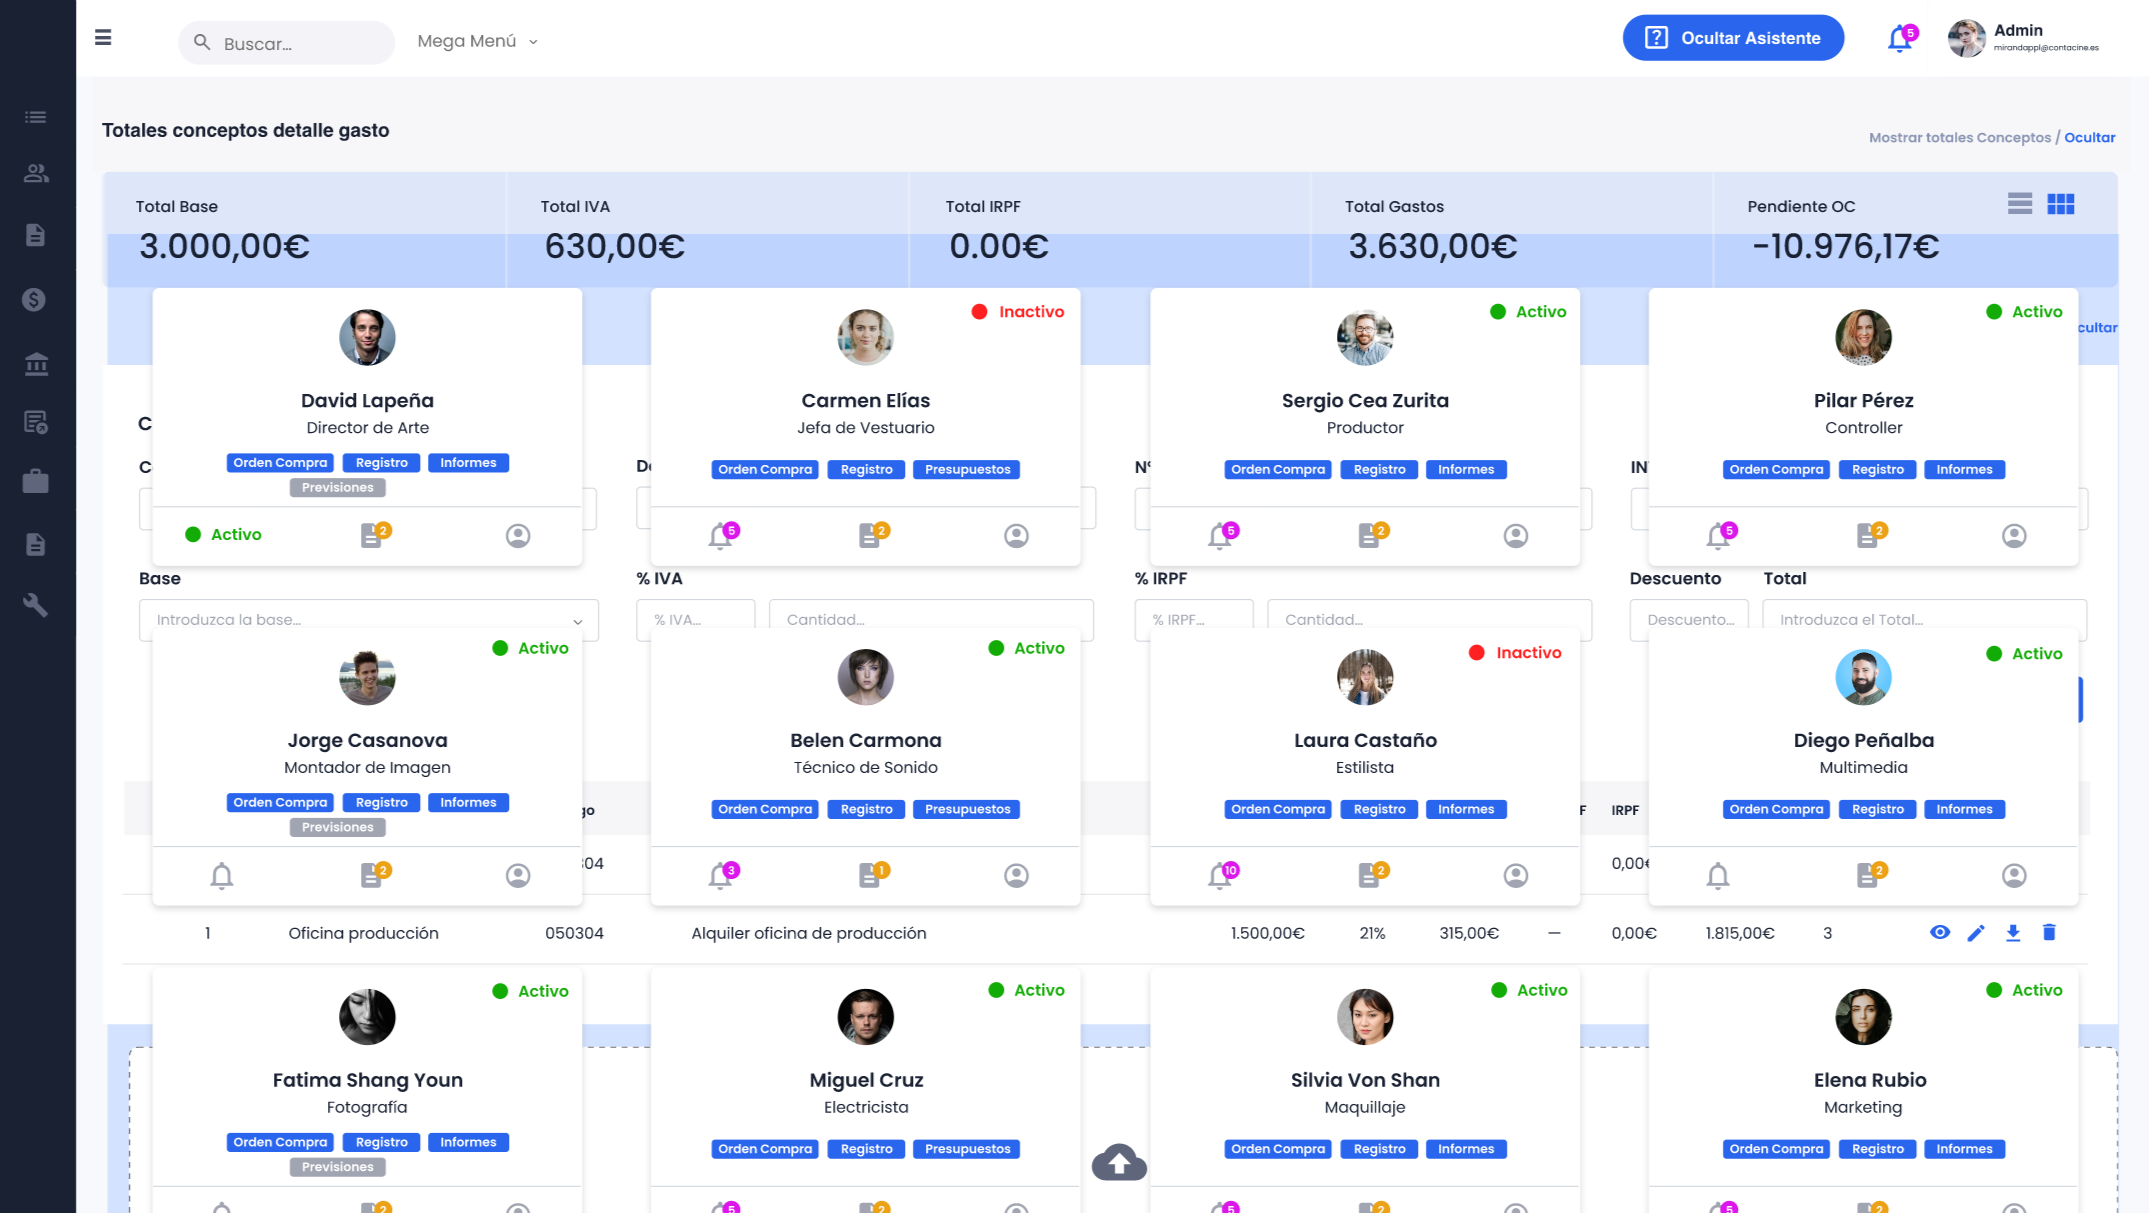Viewport: 2149px width, 1213px height.
Task: Switch to grid view using the grid icon
Action: [x=2061, y=203]
